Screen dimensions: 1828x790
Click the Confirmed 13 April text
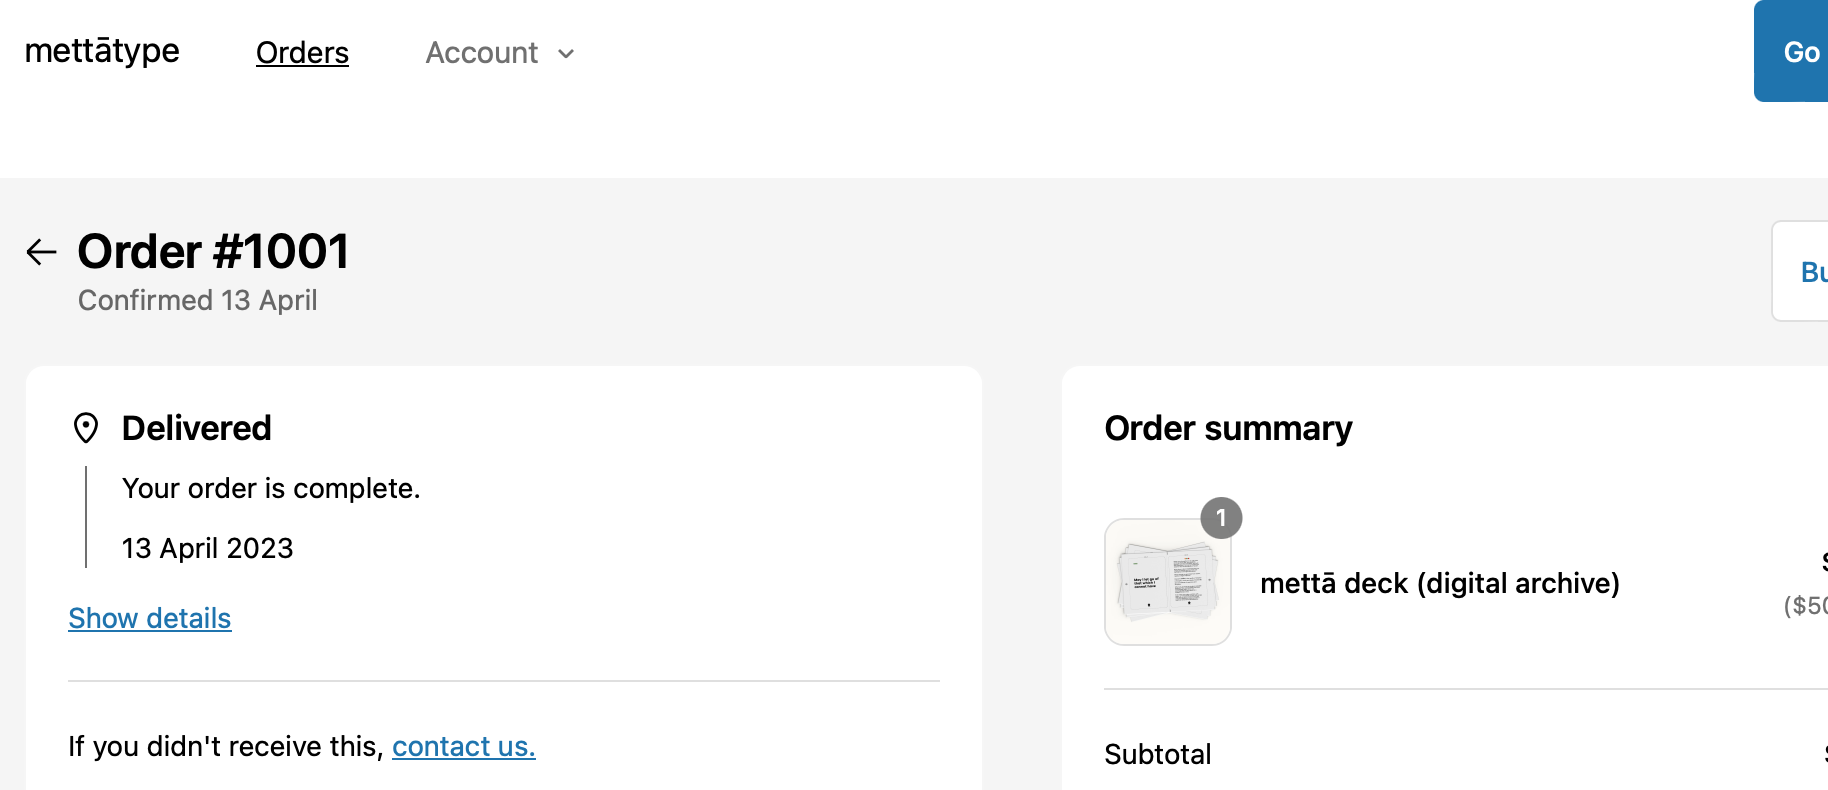(198, 301)
